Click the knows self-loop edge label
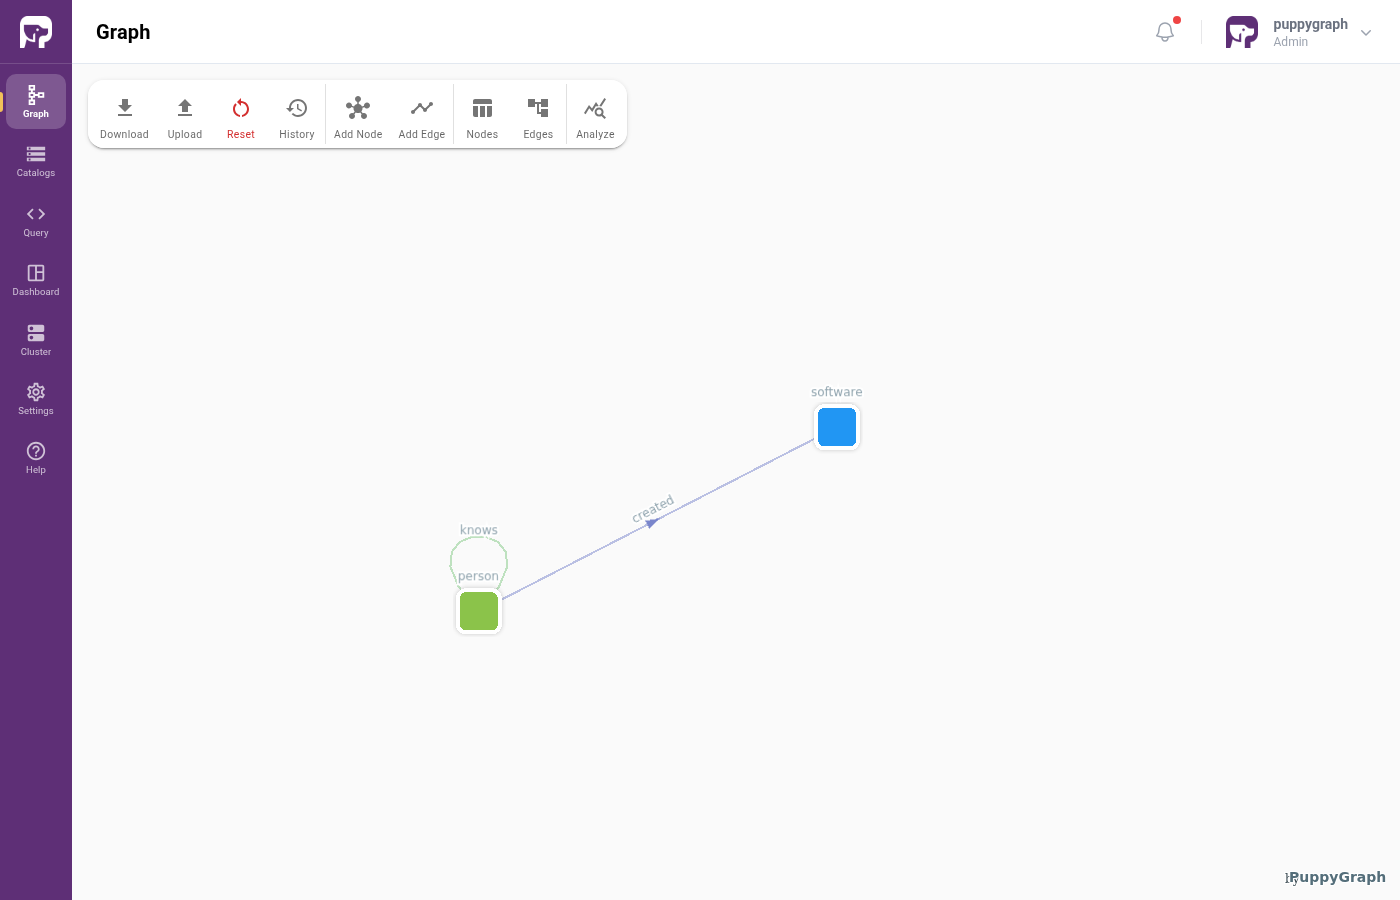This screenshot has height=900, width=1400. click(x=479, y=530)
